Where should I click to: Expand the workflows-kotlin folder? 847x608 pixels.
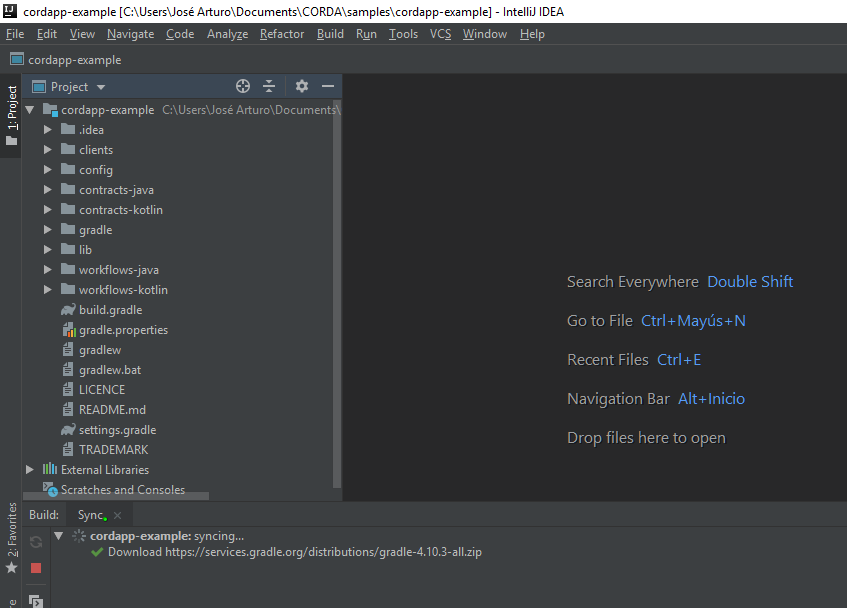(x=48, y=290)
